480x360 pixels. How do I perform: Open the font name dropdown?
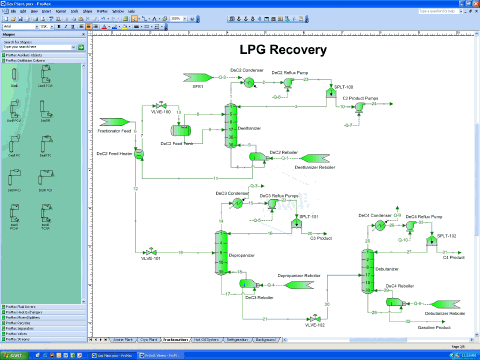tap(37, 27)
